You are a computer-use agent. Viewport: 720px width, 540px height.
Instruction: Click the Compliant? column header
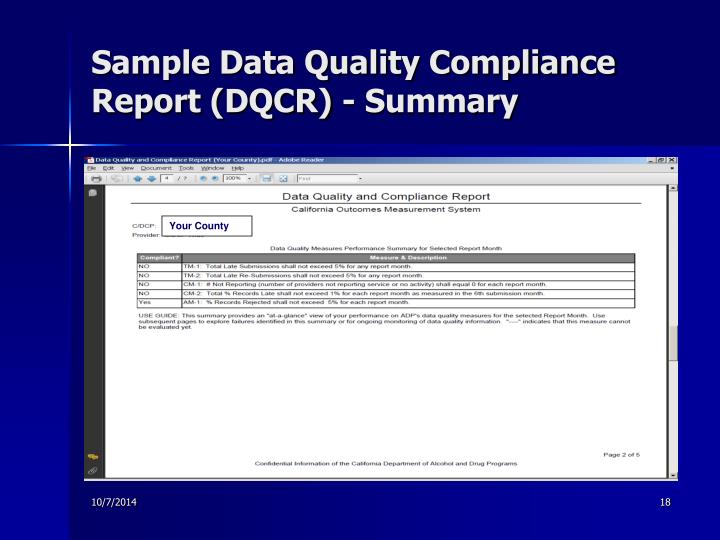pyautogui.click(x=159, y=258)
